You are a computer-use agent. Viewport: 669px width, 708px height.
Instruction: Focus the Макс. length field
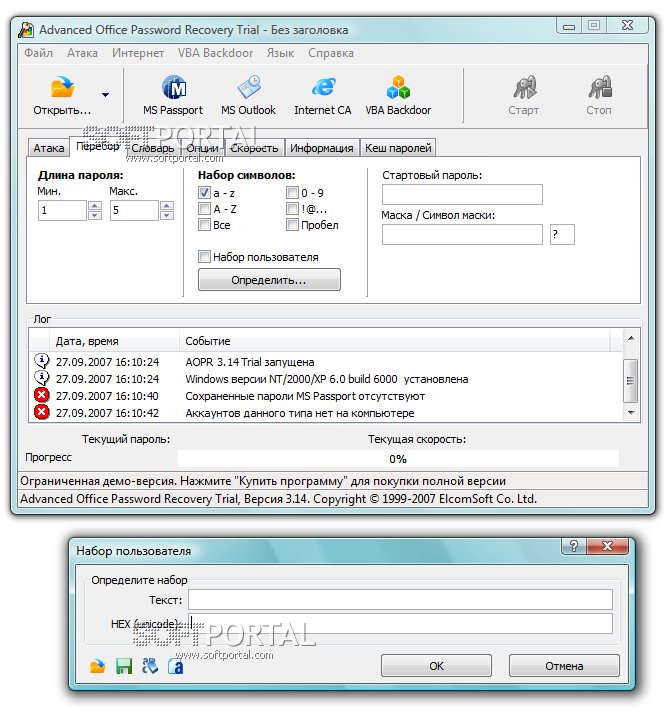(135, 210)
